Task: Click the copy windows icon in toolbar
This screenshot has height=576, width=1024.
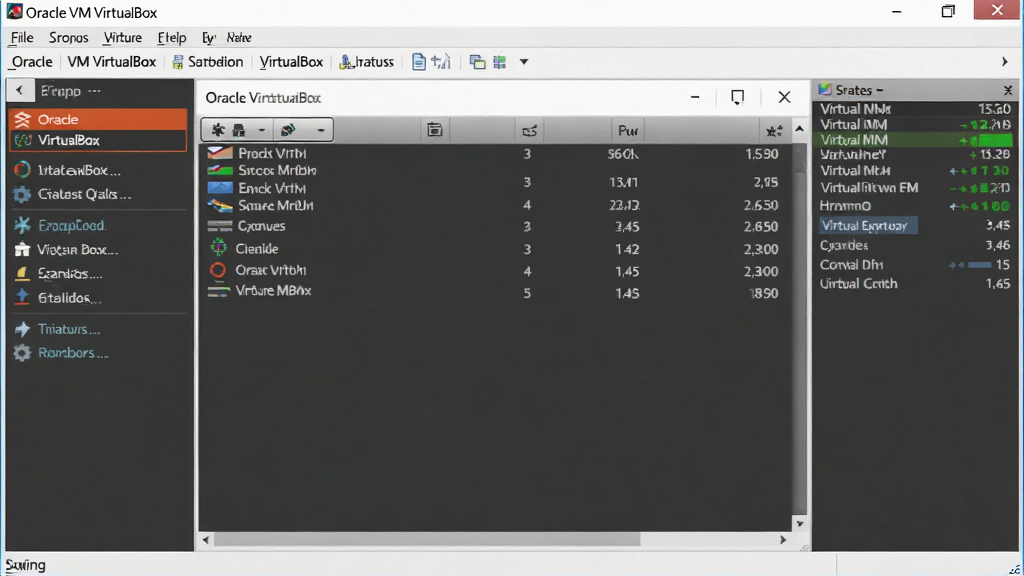Action: click(x=477, y=62)
